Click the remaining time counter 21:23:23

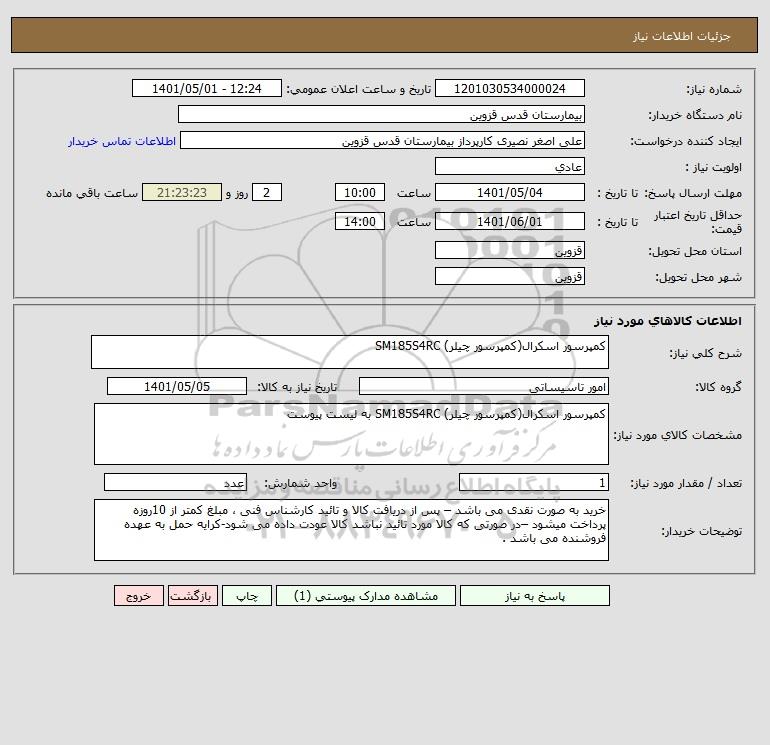[182, 193]
